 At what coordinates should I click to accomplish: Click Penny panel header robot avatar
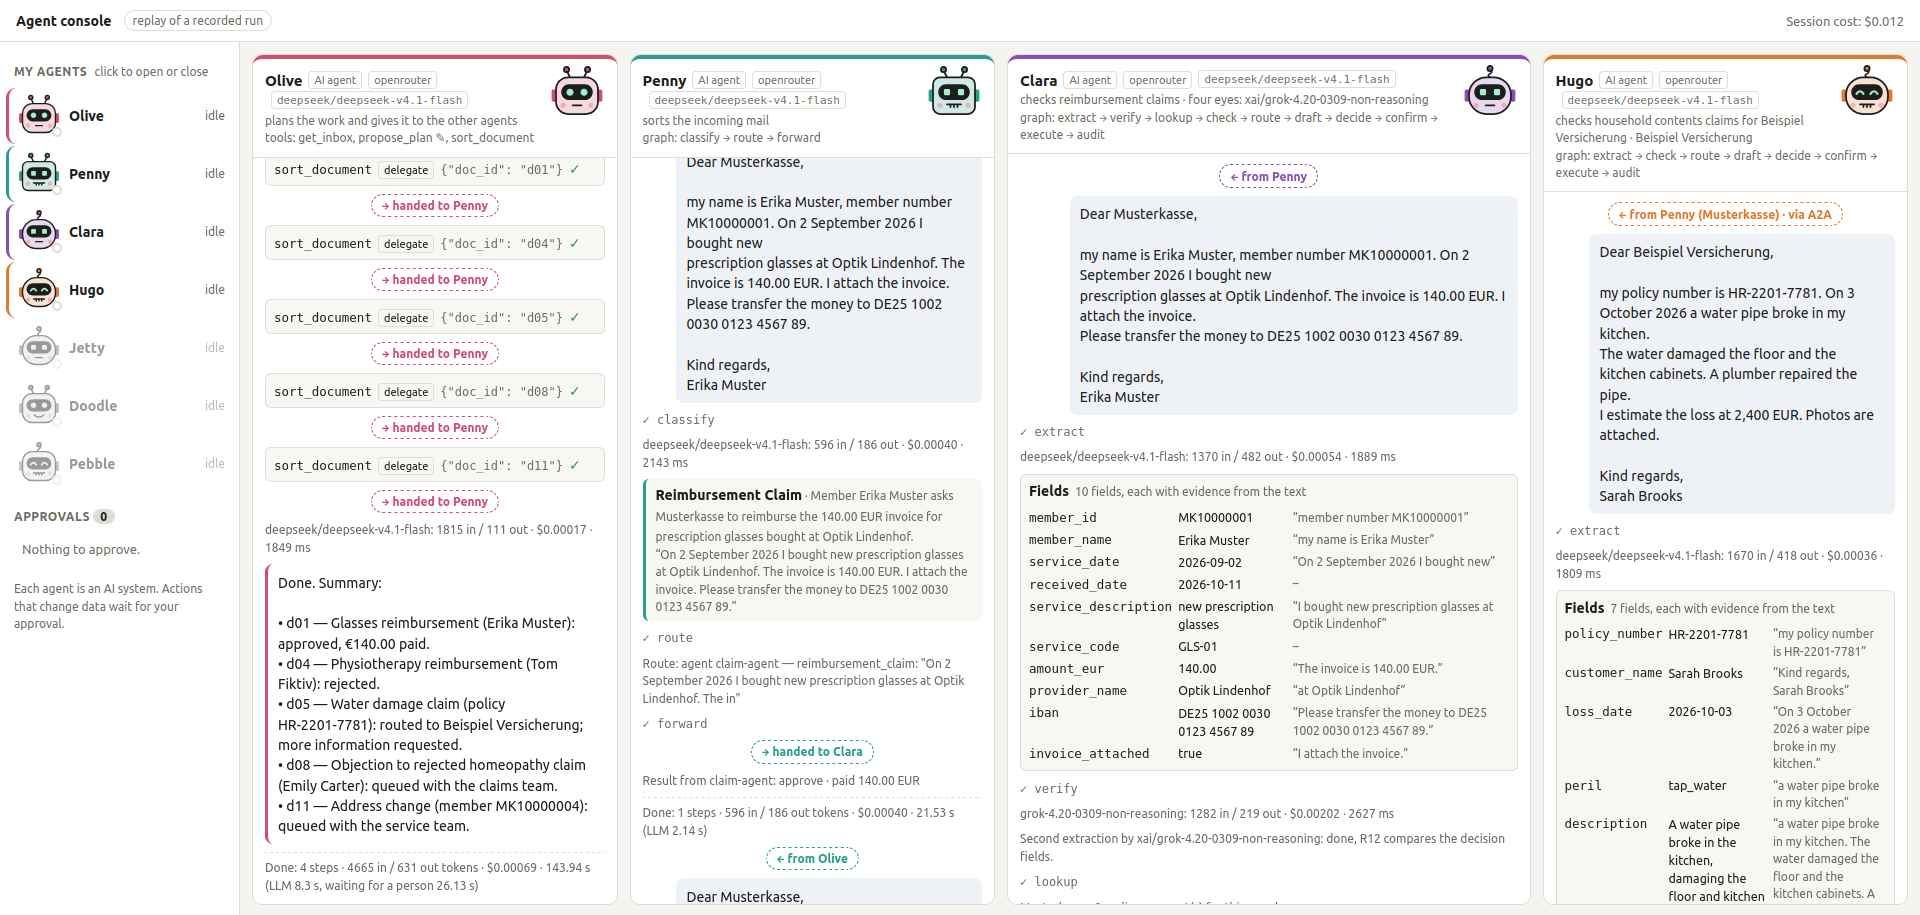click(954, 92)
